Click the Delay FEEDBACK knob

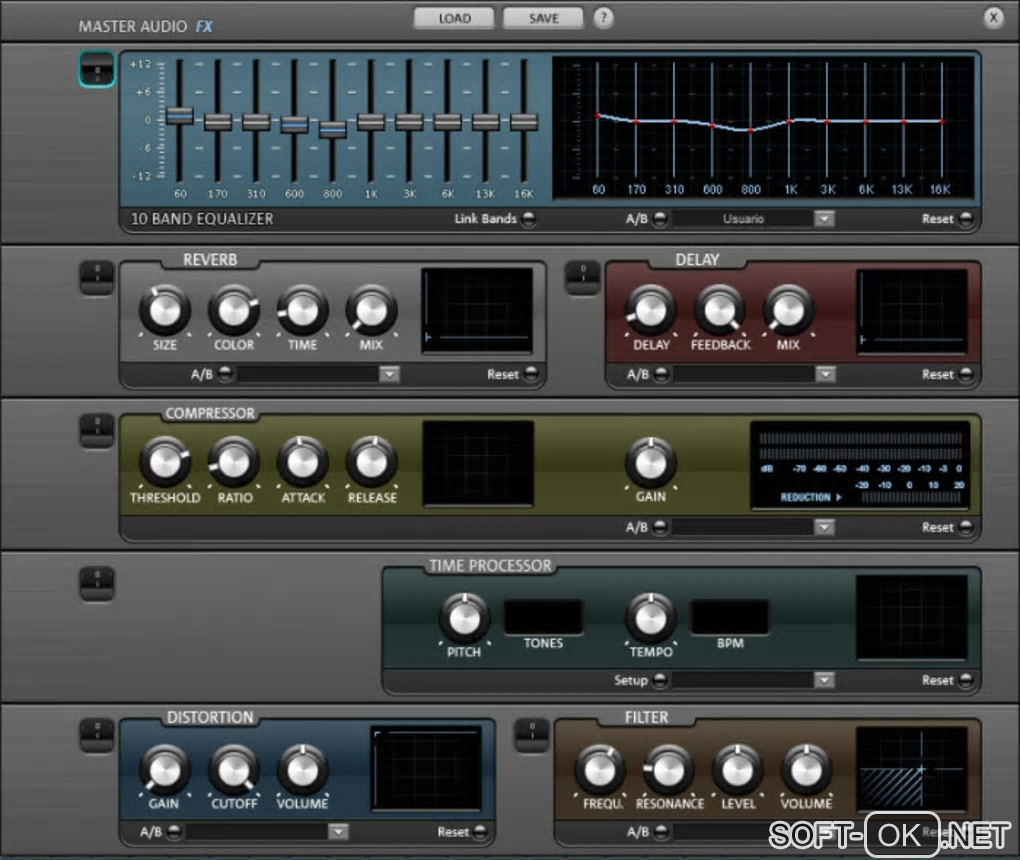tap(719, 310)
